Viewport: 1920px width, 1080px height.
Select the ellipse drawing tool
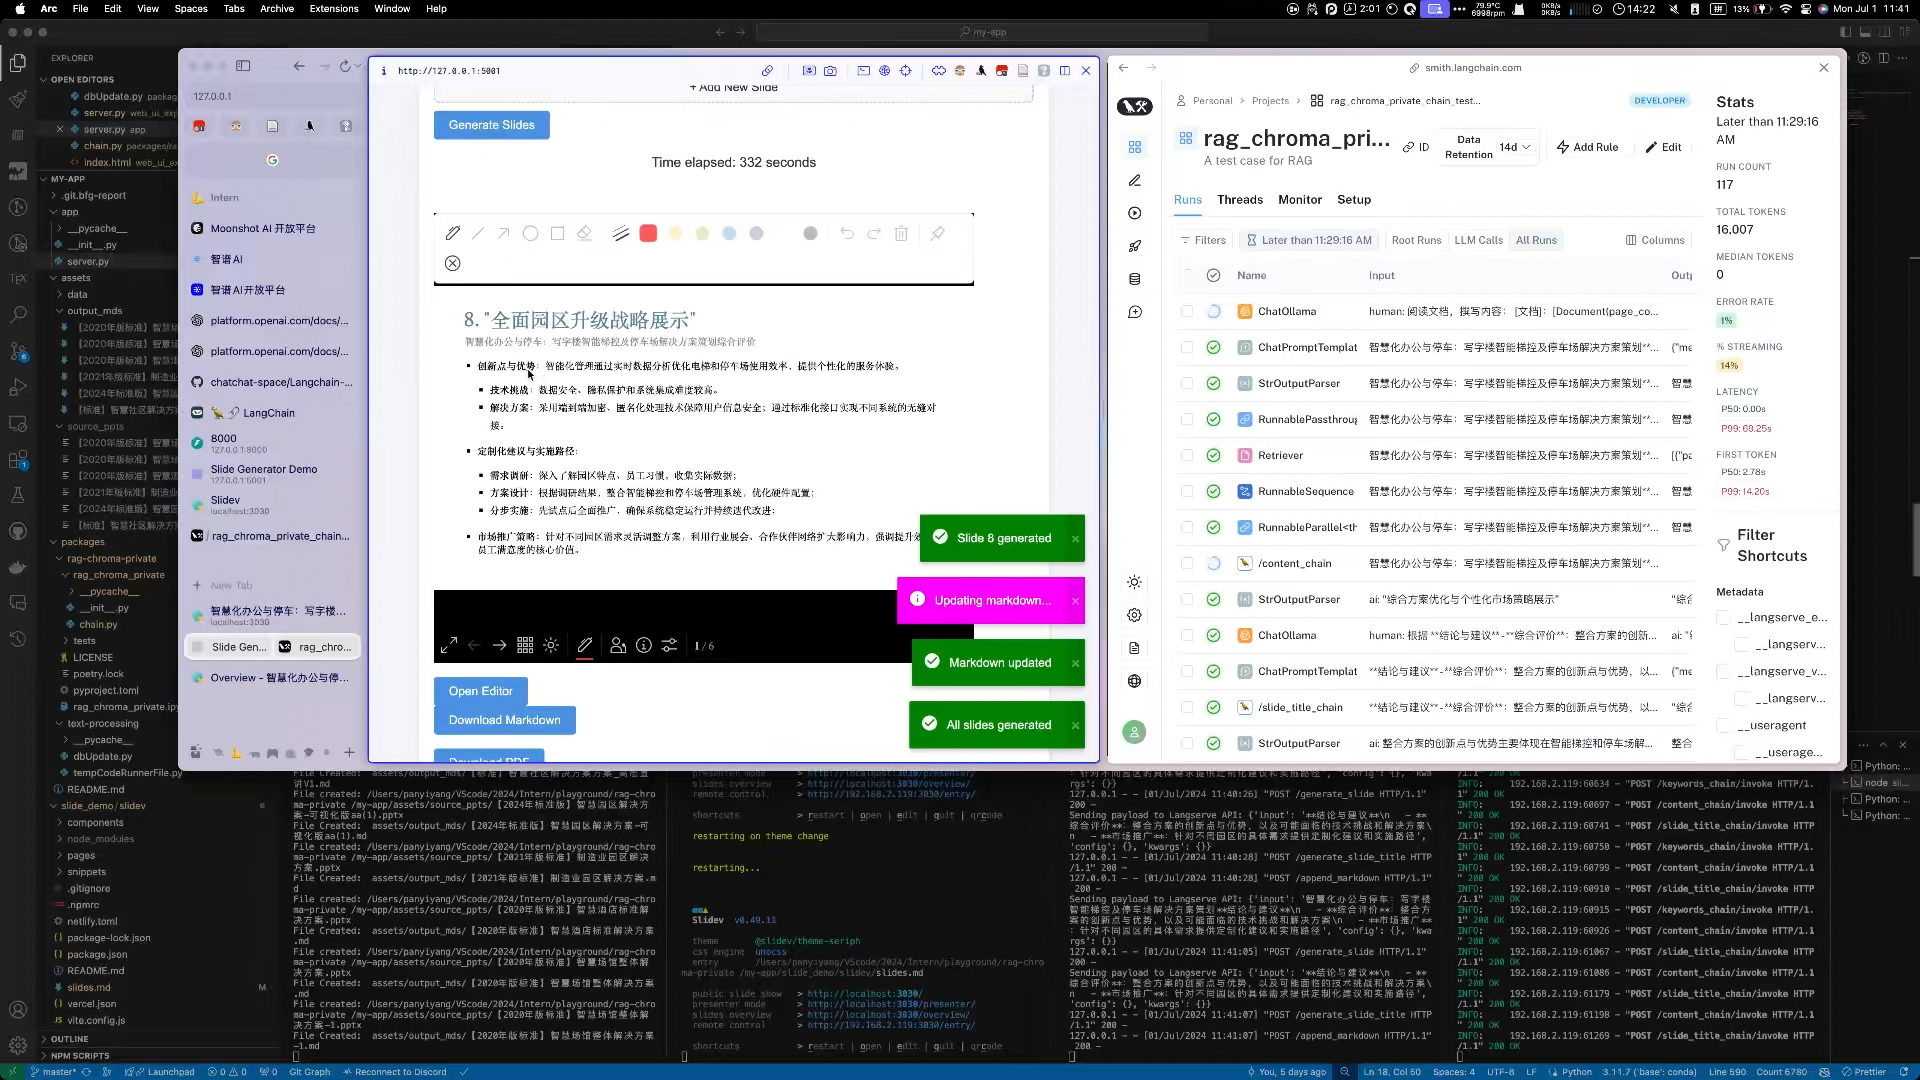tap(531, 233)
